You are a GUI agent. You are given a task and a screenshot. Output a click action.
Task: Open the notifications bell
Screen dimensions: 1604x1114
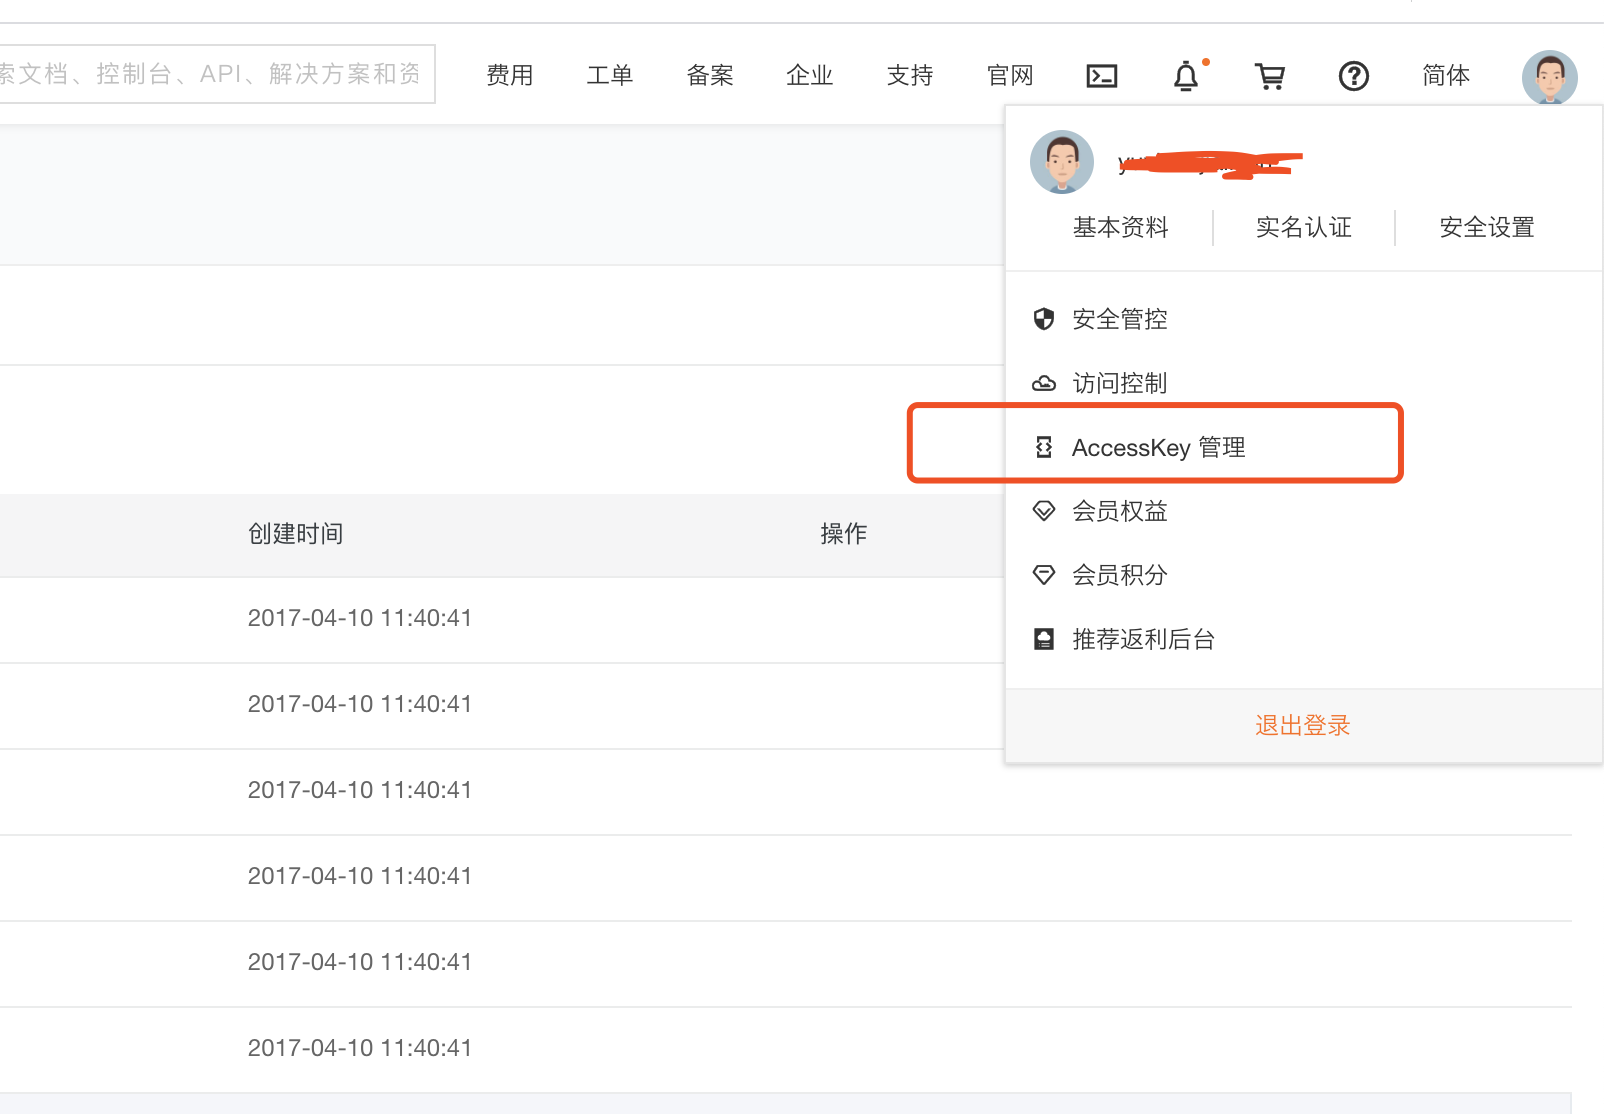click(1186, 76)
